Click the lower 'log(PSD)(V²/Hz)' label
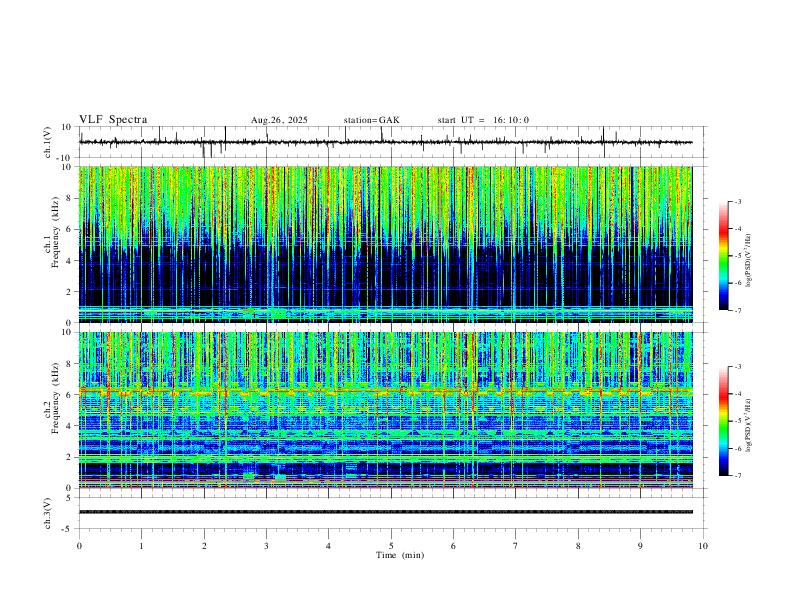This screenshot has width=792, height=612. pos(749,425)
